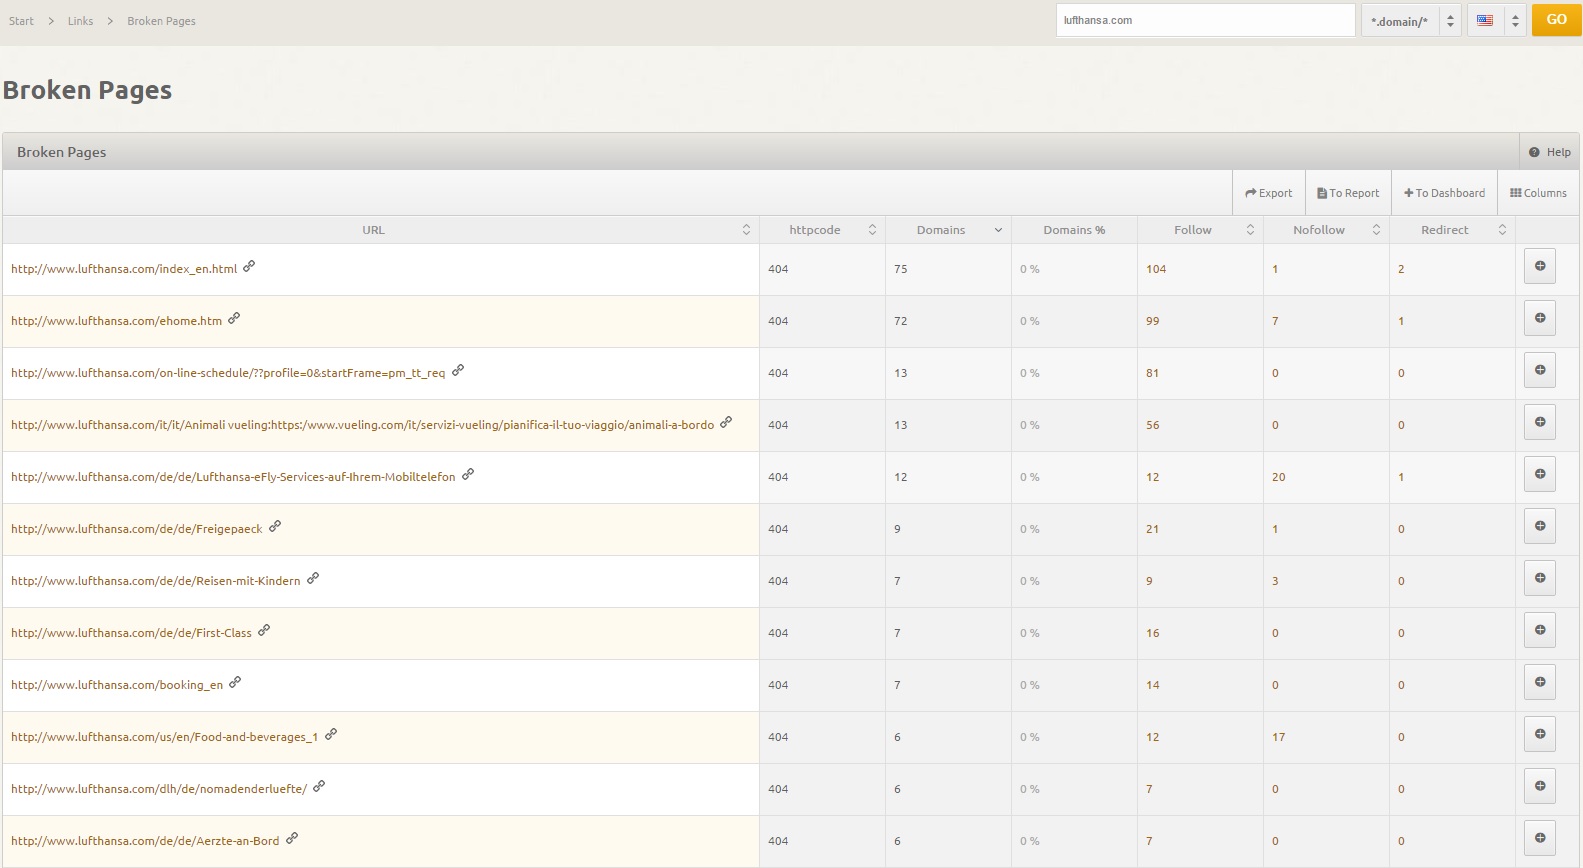Viewport: 1583px width, 868px height.
Task: Export the broken pages table
Action: tap(1268, 193)
